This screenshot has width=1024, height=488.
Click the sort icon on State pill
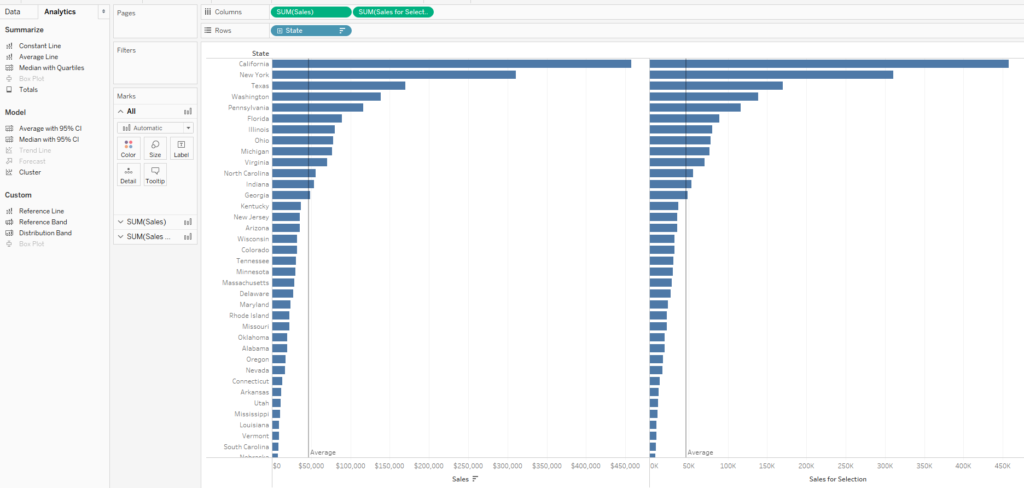342,31
